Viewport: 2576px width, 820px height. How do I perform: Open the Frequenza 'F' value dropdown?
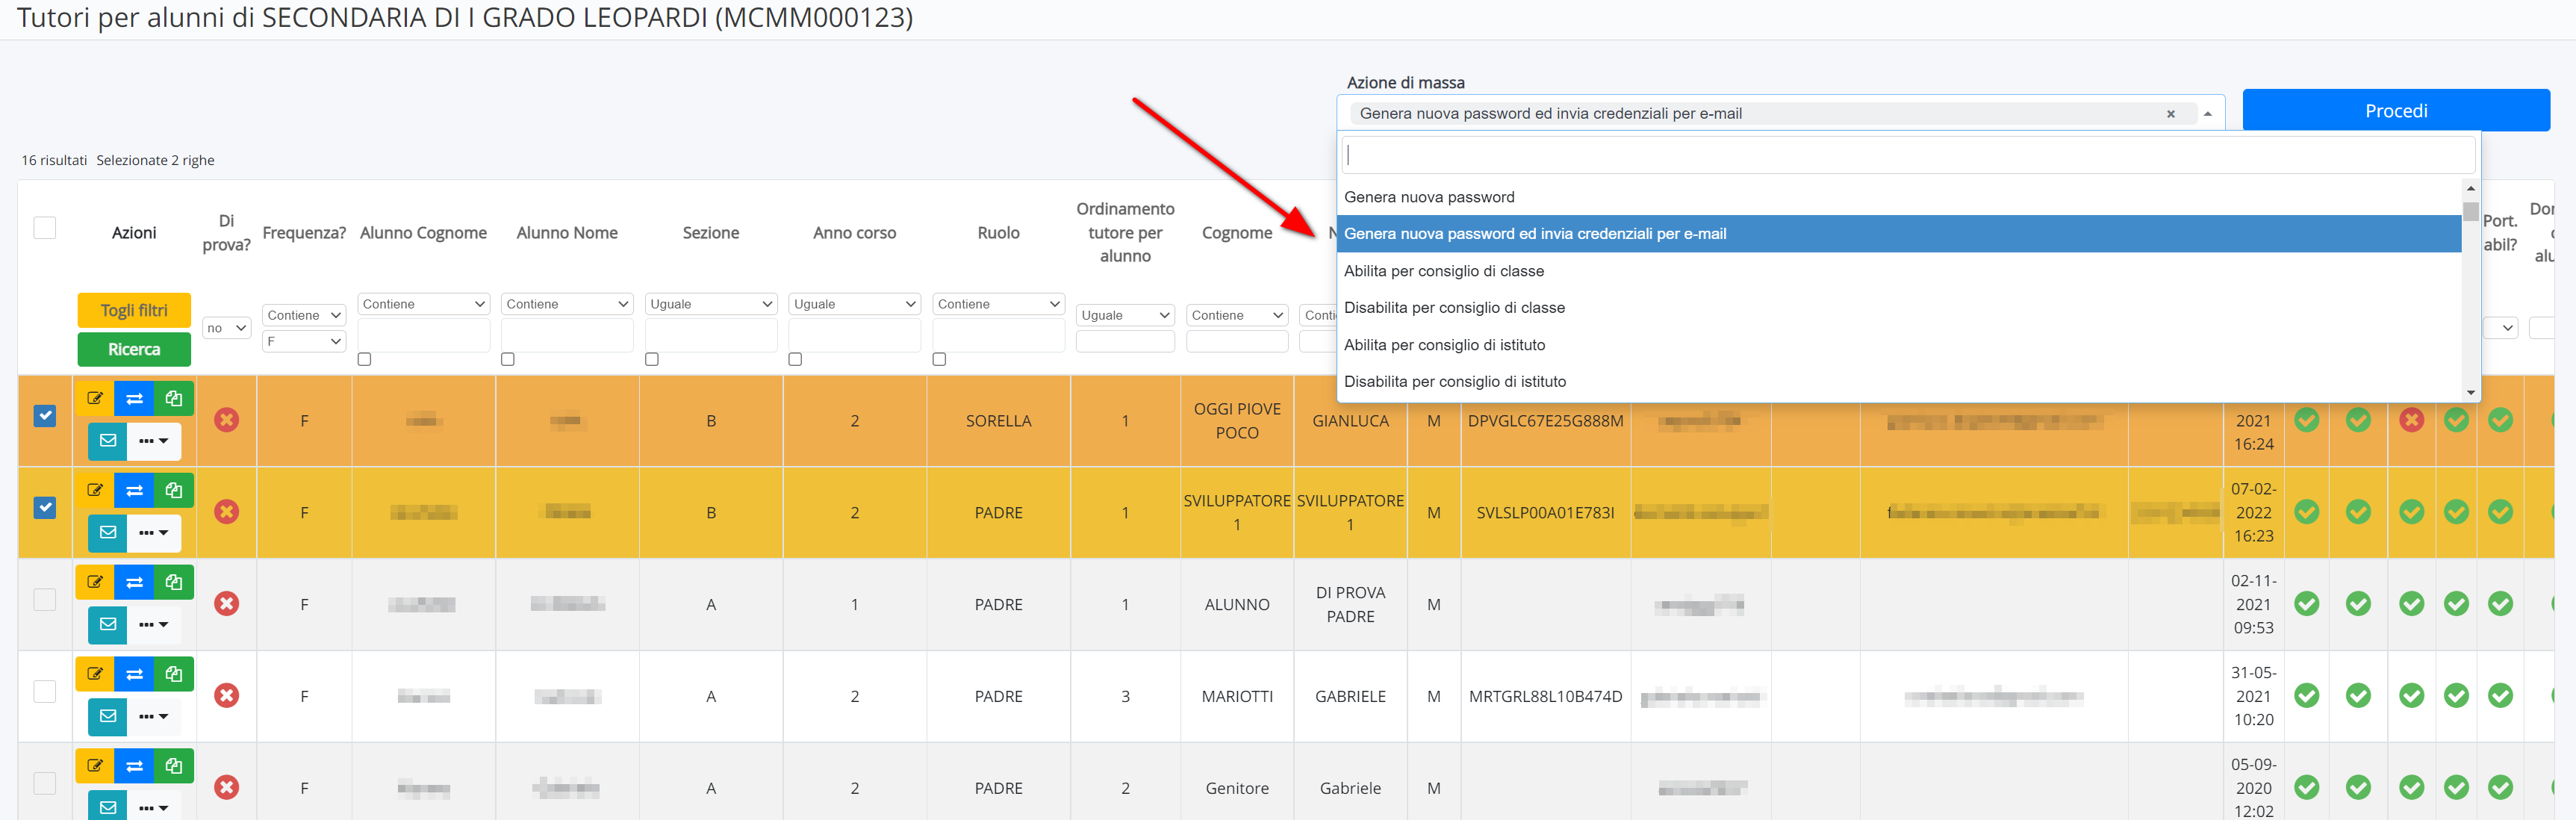[x=304, y=341]
